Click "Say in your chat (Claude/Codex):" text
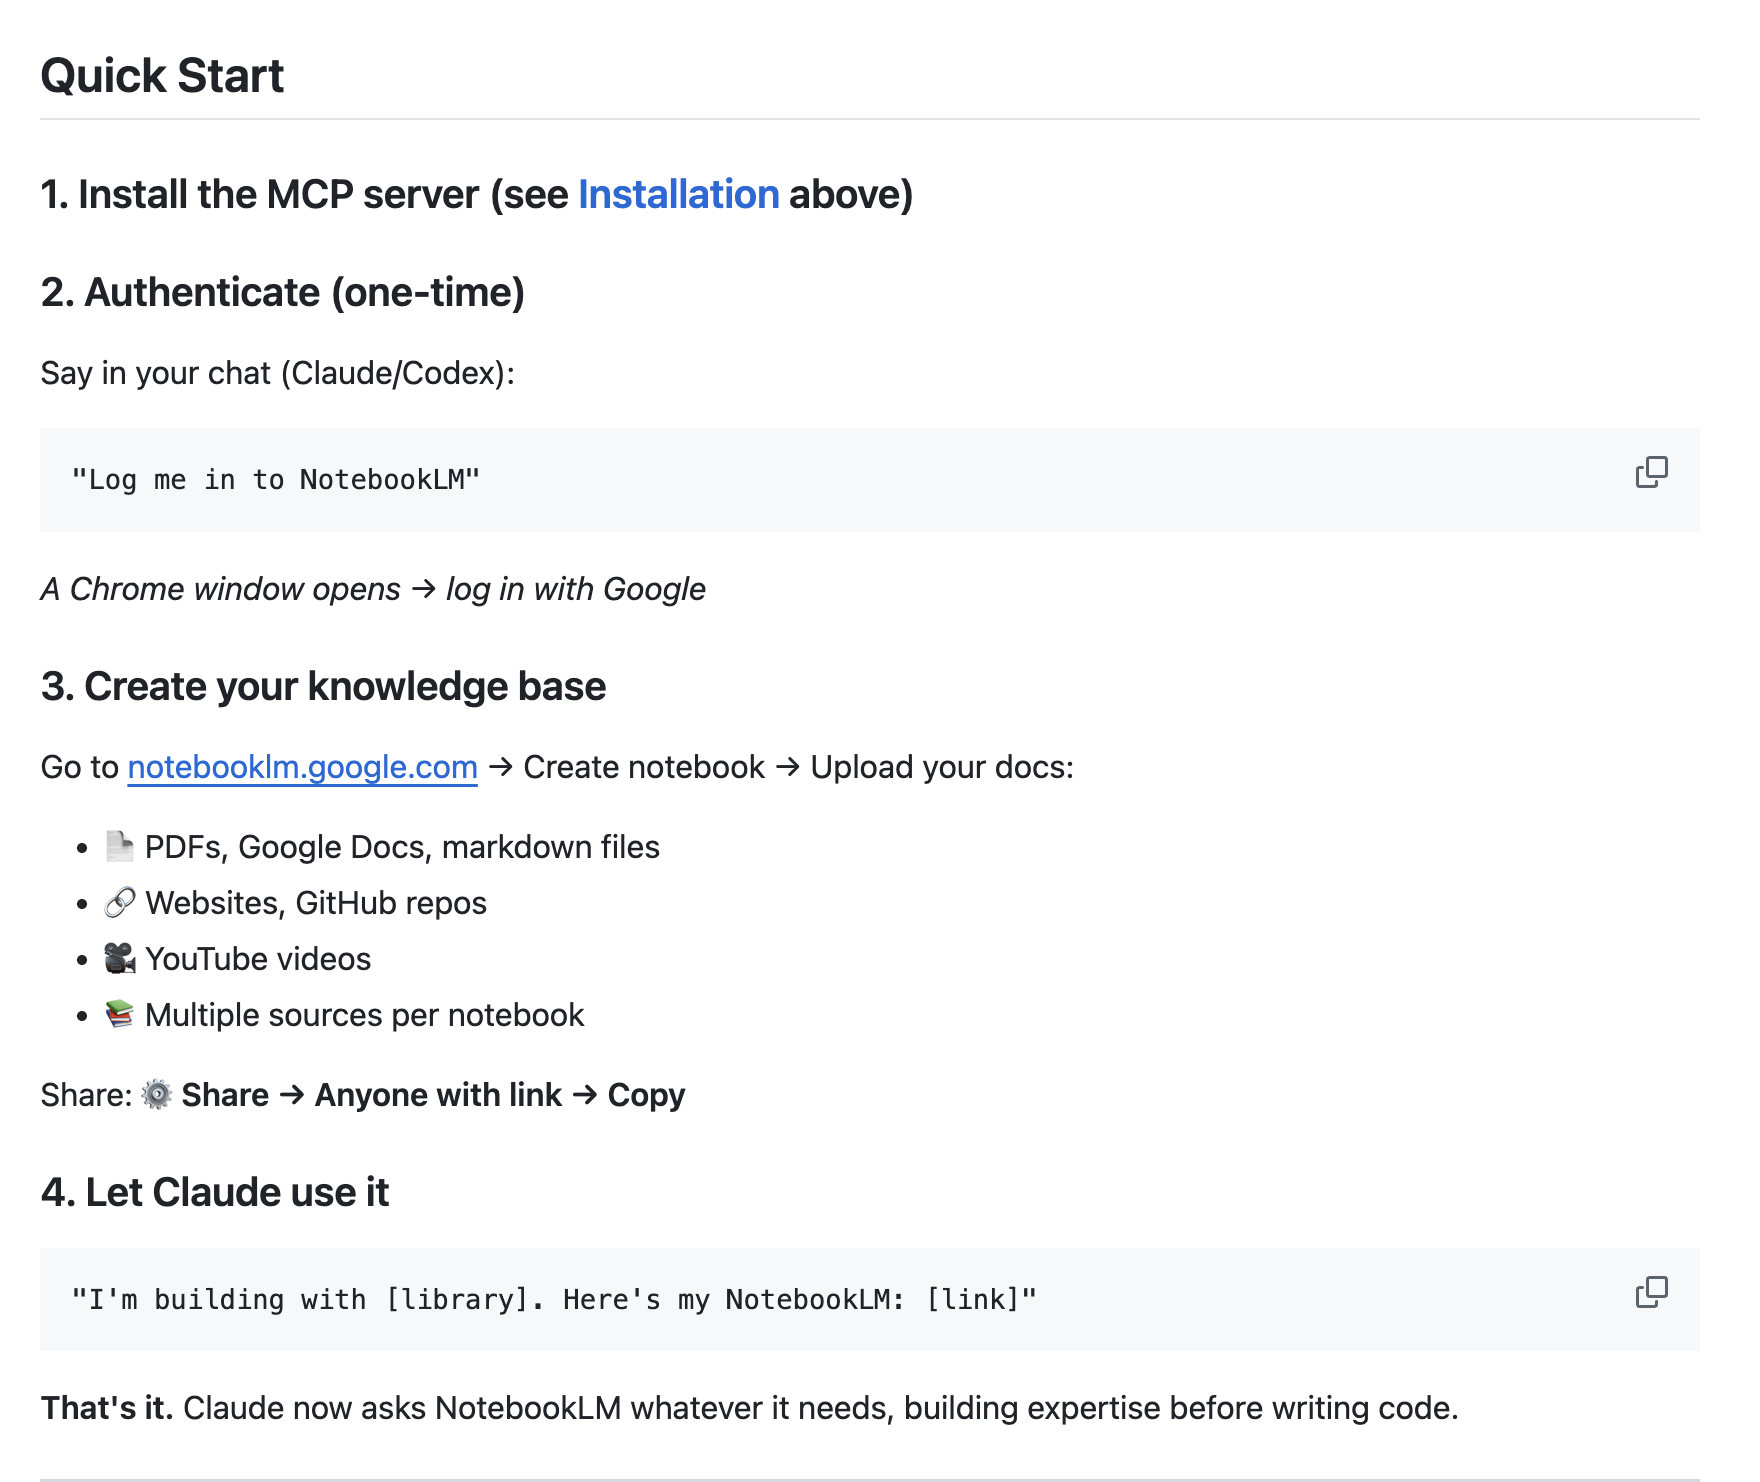 coord(278,373)
